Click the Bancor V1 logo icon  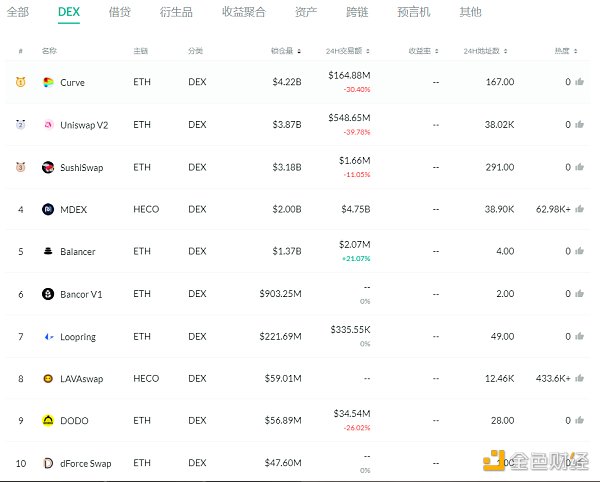coord(48,294)
